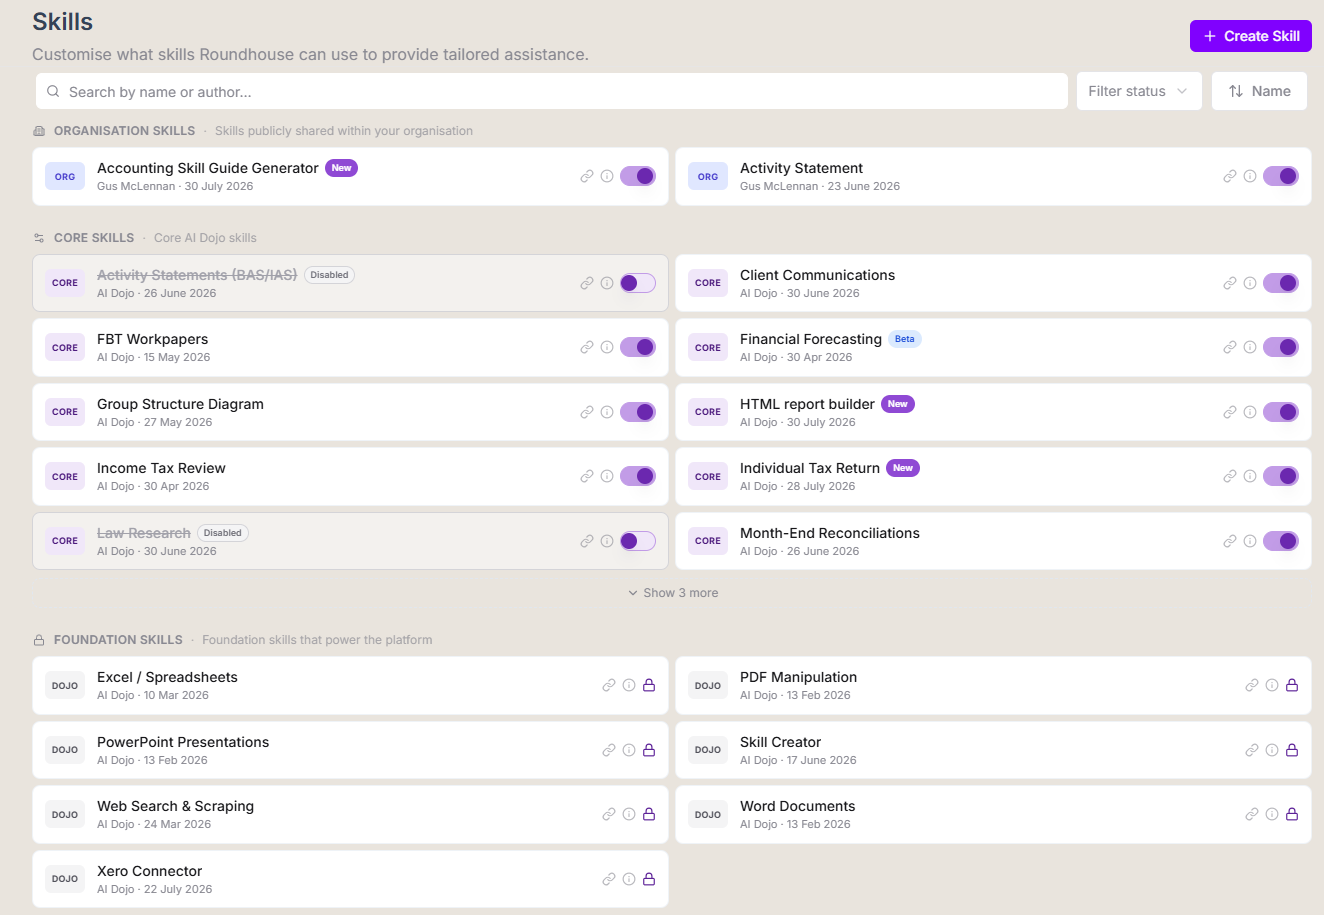Open info for Accounting Skill Guide Generator
The height and width of the screenshot is (915, 1324).
click(x=607, y=176)
